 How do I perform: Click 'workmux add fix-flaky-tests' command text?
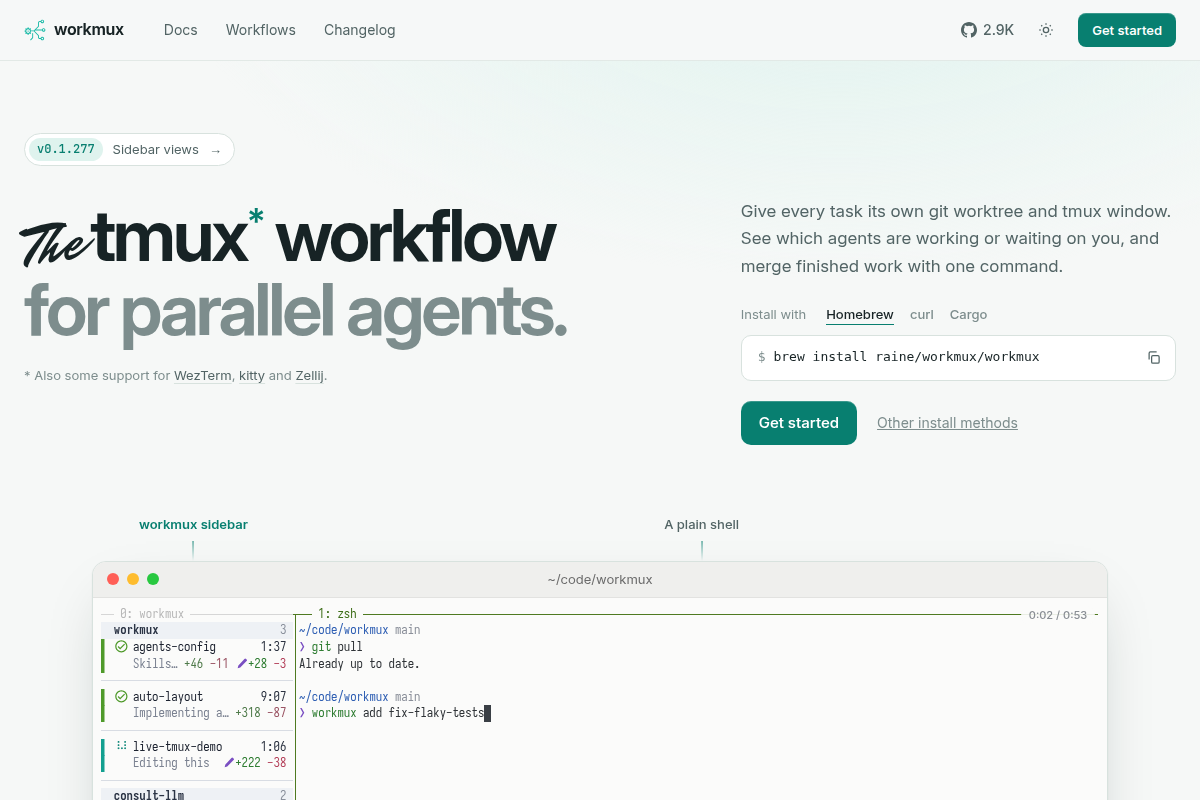pyautogui.click(x=397, y=713)
